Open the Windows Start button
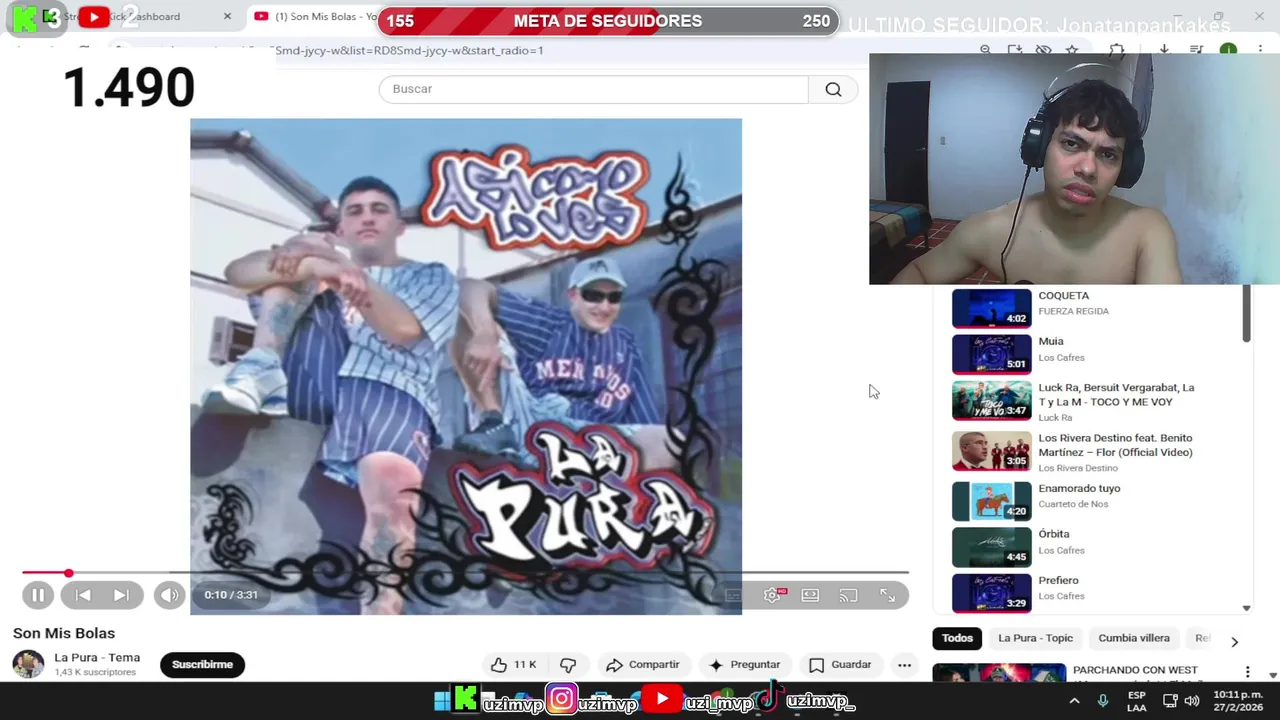 tap(441, 701)
